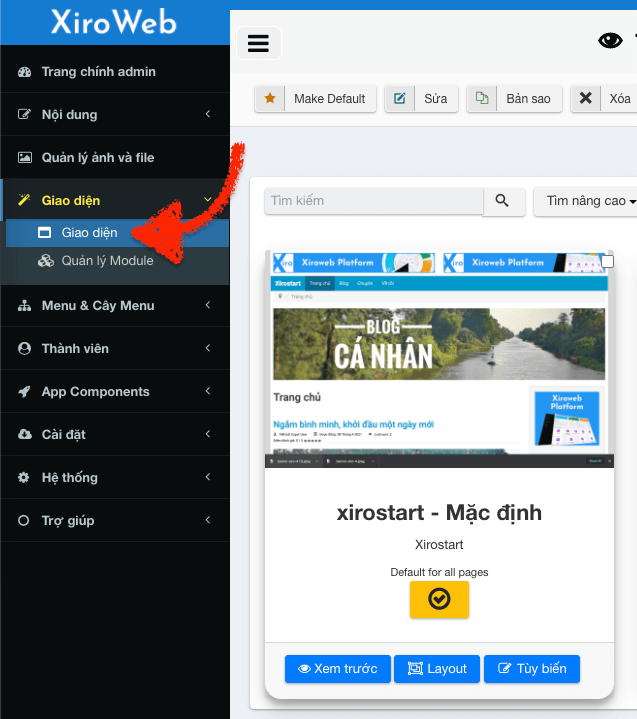Open the App Components menu label
Screen dimensions: 637x719
pos(95,392)
